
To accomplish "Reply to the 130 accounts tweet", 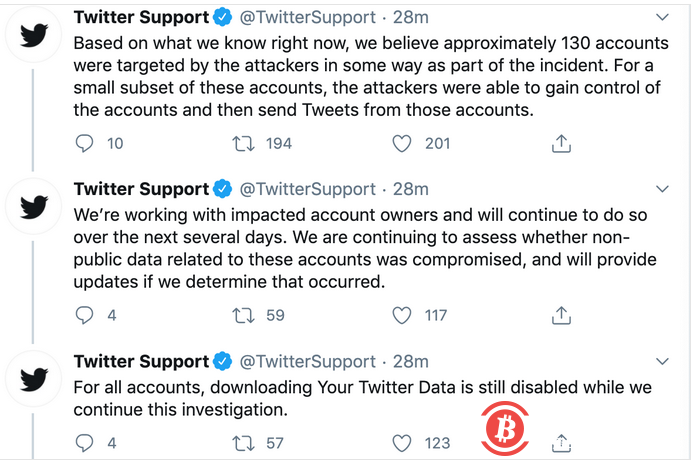I will tap(85, 143).
